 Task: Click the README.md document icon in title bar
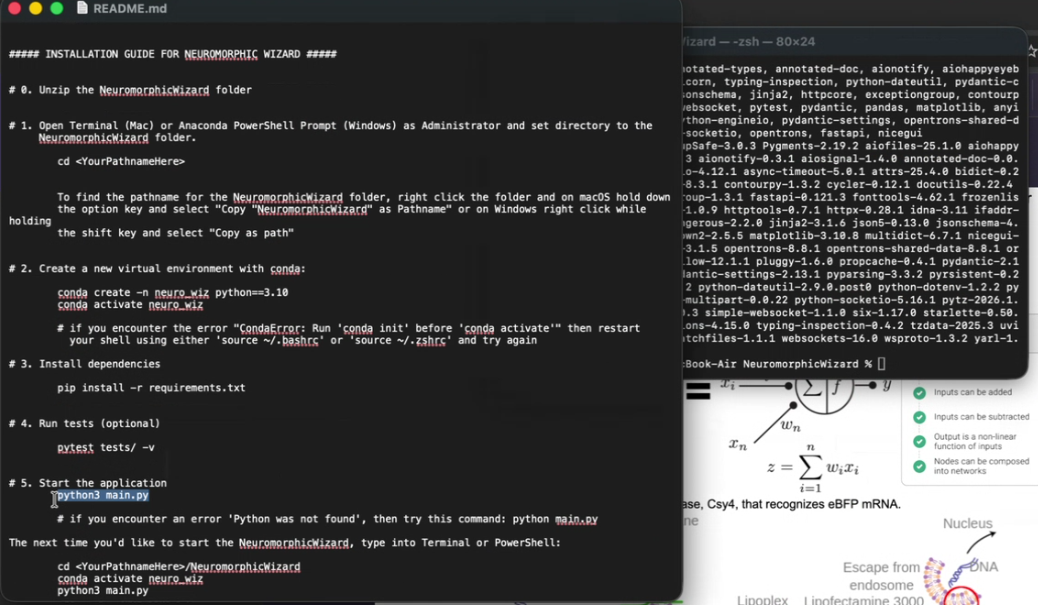coord(82,8)
